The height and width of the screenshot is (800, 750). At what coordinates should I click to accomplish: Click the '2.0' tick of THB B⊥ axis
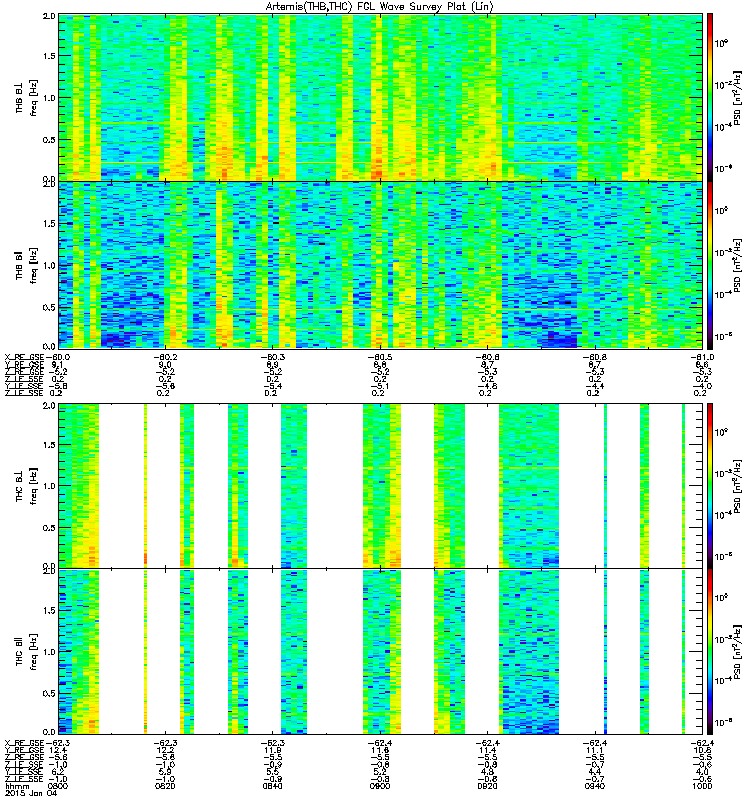pos(49,16)
